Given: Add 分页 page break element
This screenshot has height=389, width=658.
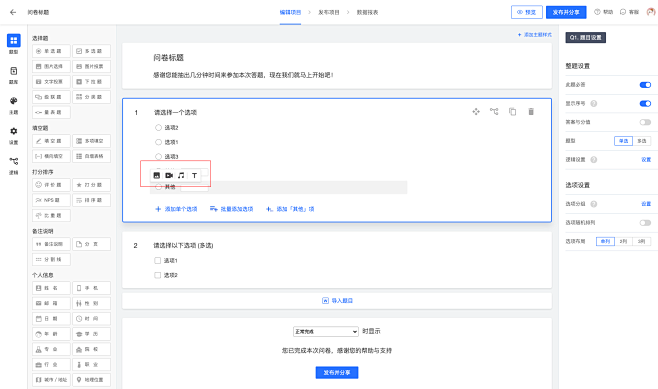Looking at the screenshot, I should 91,244.
